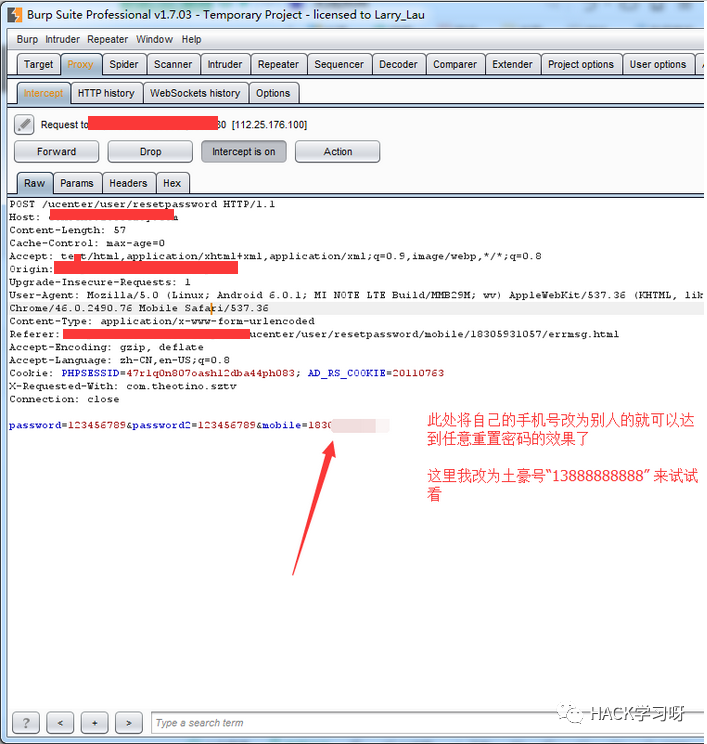The width and height of the screenshot is (707, 744).
Task: Click the 'Content-Length: 57' header line
Action: tap(67, 230)
